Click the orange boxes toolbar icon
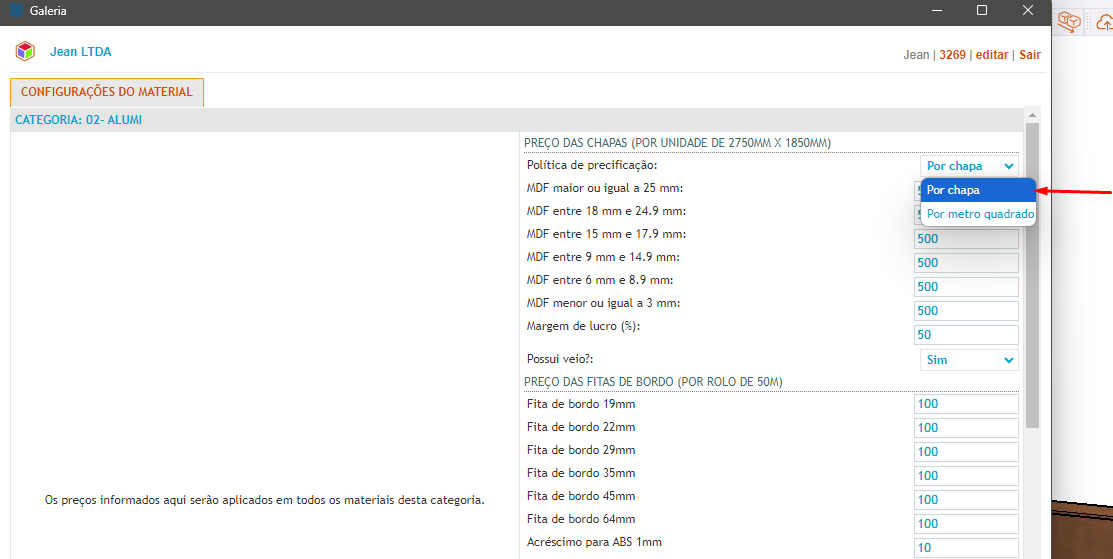The width and height of the screenshot is (1113, 559). tap(1071, 21)
